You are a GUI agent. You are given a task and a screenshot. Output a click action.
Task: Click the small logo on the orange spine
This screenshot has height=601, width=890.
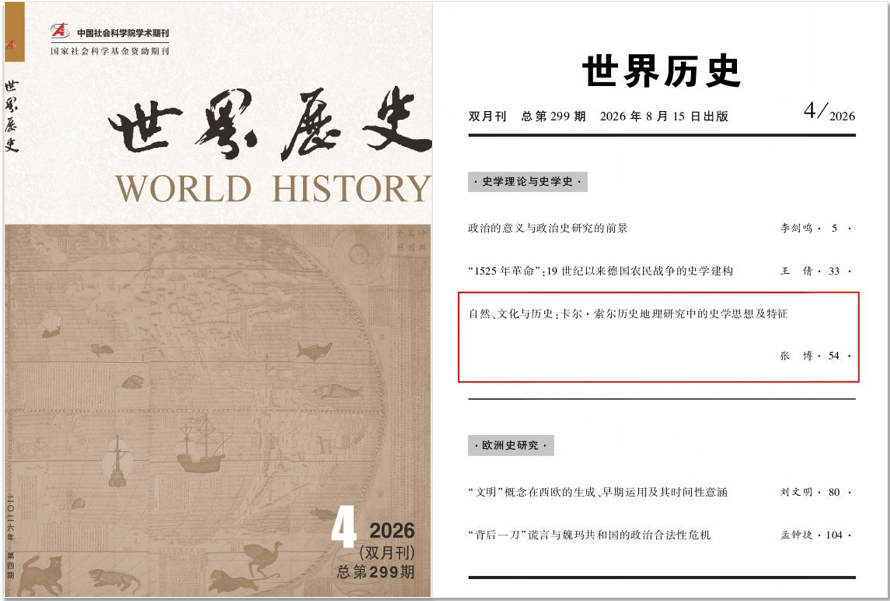[x=11, y=44]
